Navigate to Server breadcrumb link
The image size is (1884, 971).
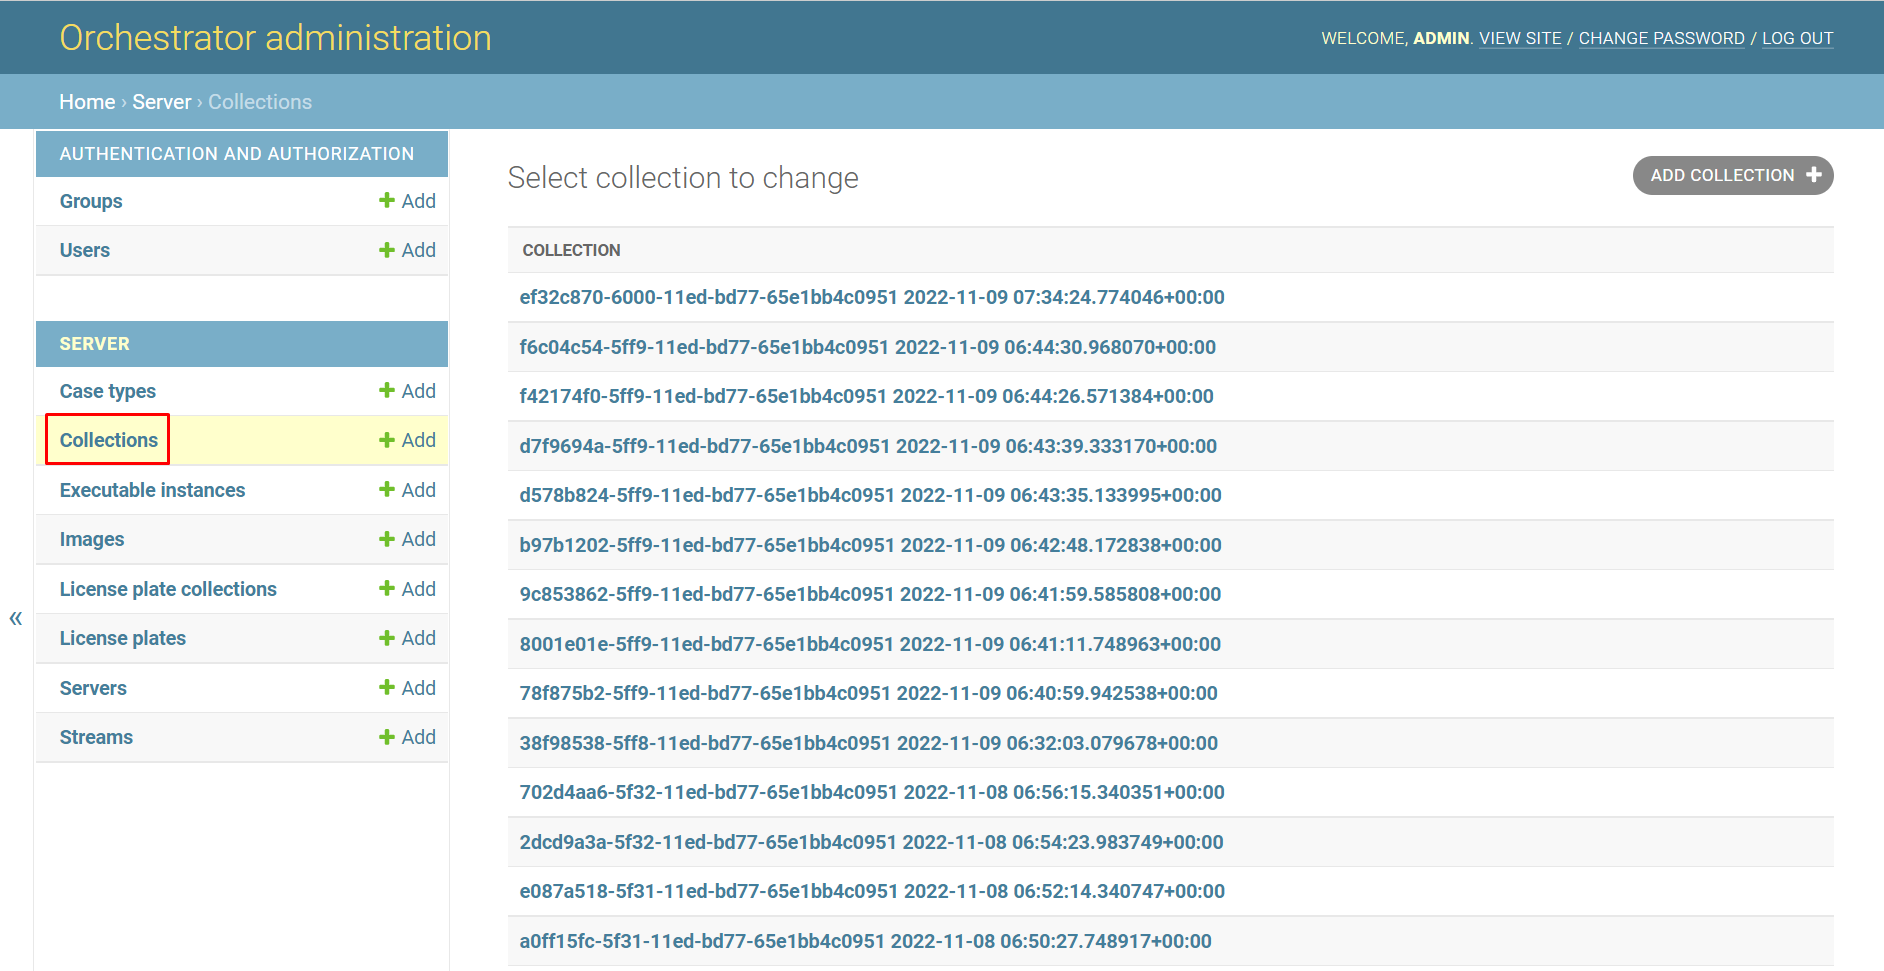(x=161, y=102)
